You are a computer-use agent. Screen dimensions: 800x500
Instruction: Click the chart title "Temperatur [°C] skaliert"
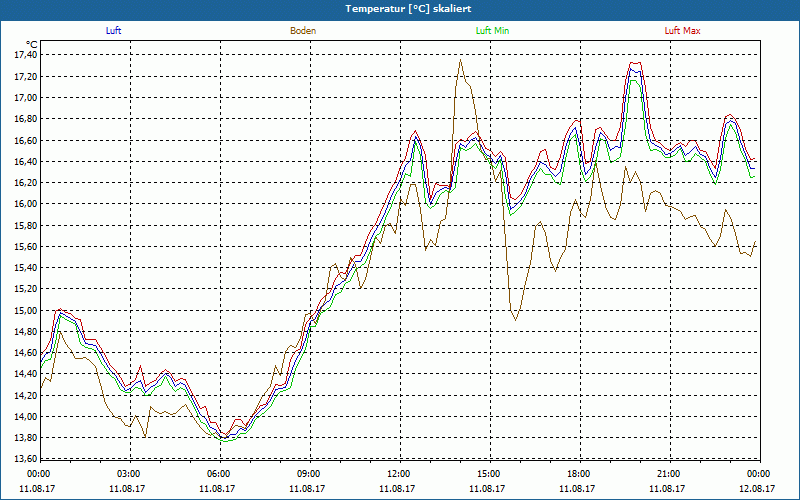click(408, 9)
